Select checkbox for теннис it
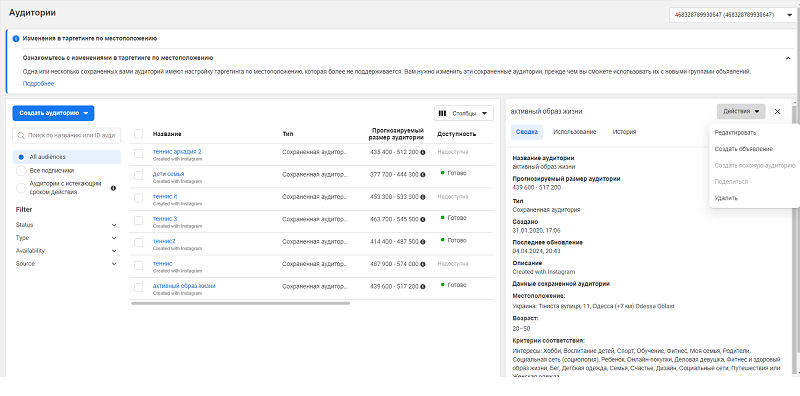The height and width of the screenshot is (396, 800). (x=138, y=198)
